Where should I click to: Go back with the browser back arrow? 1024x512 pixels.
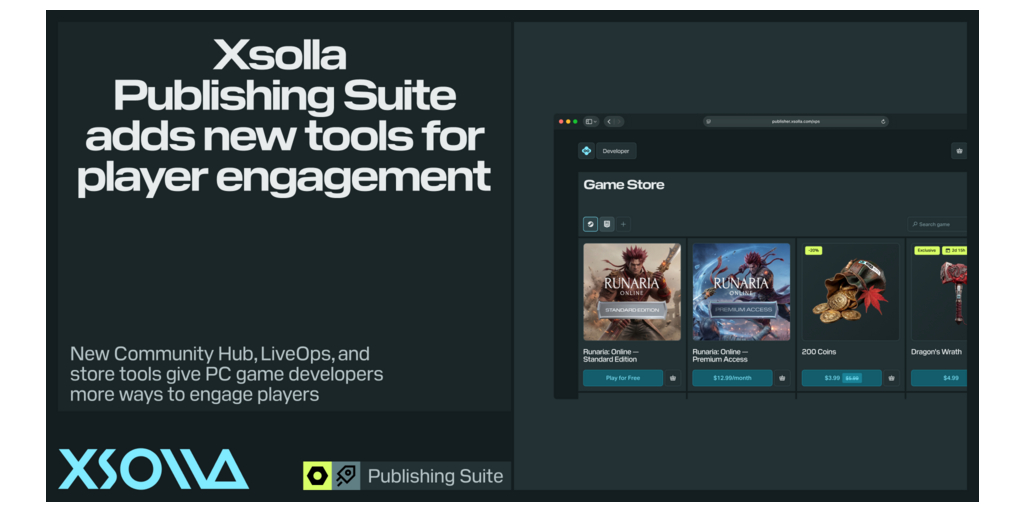pos(609,121)
